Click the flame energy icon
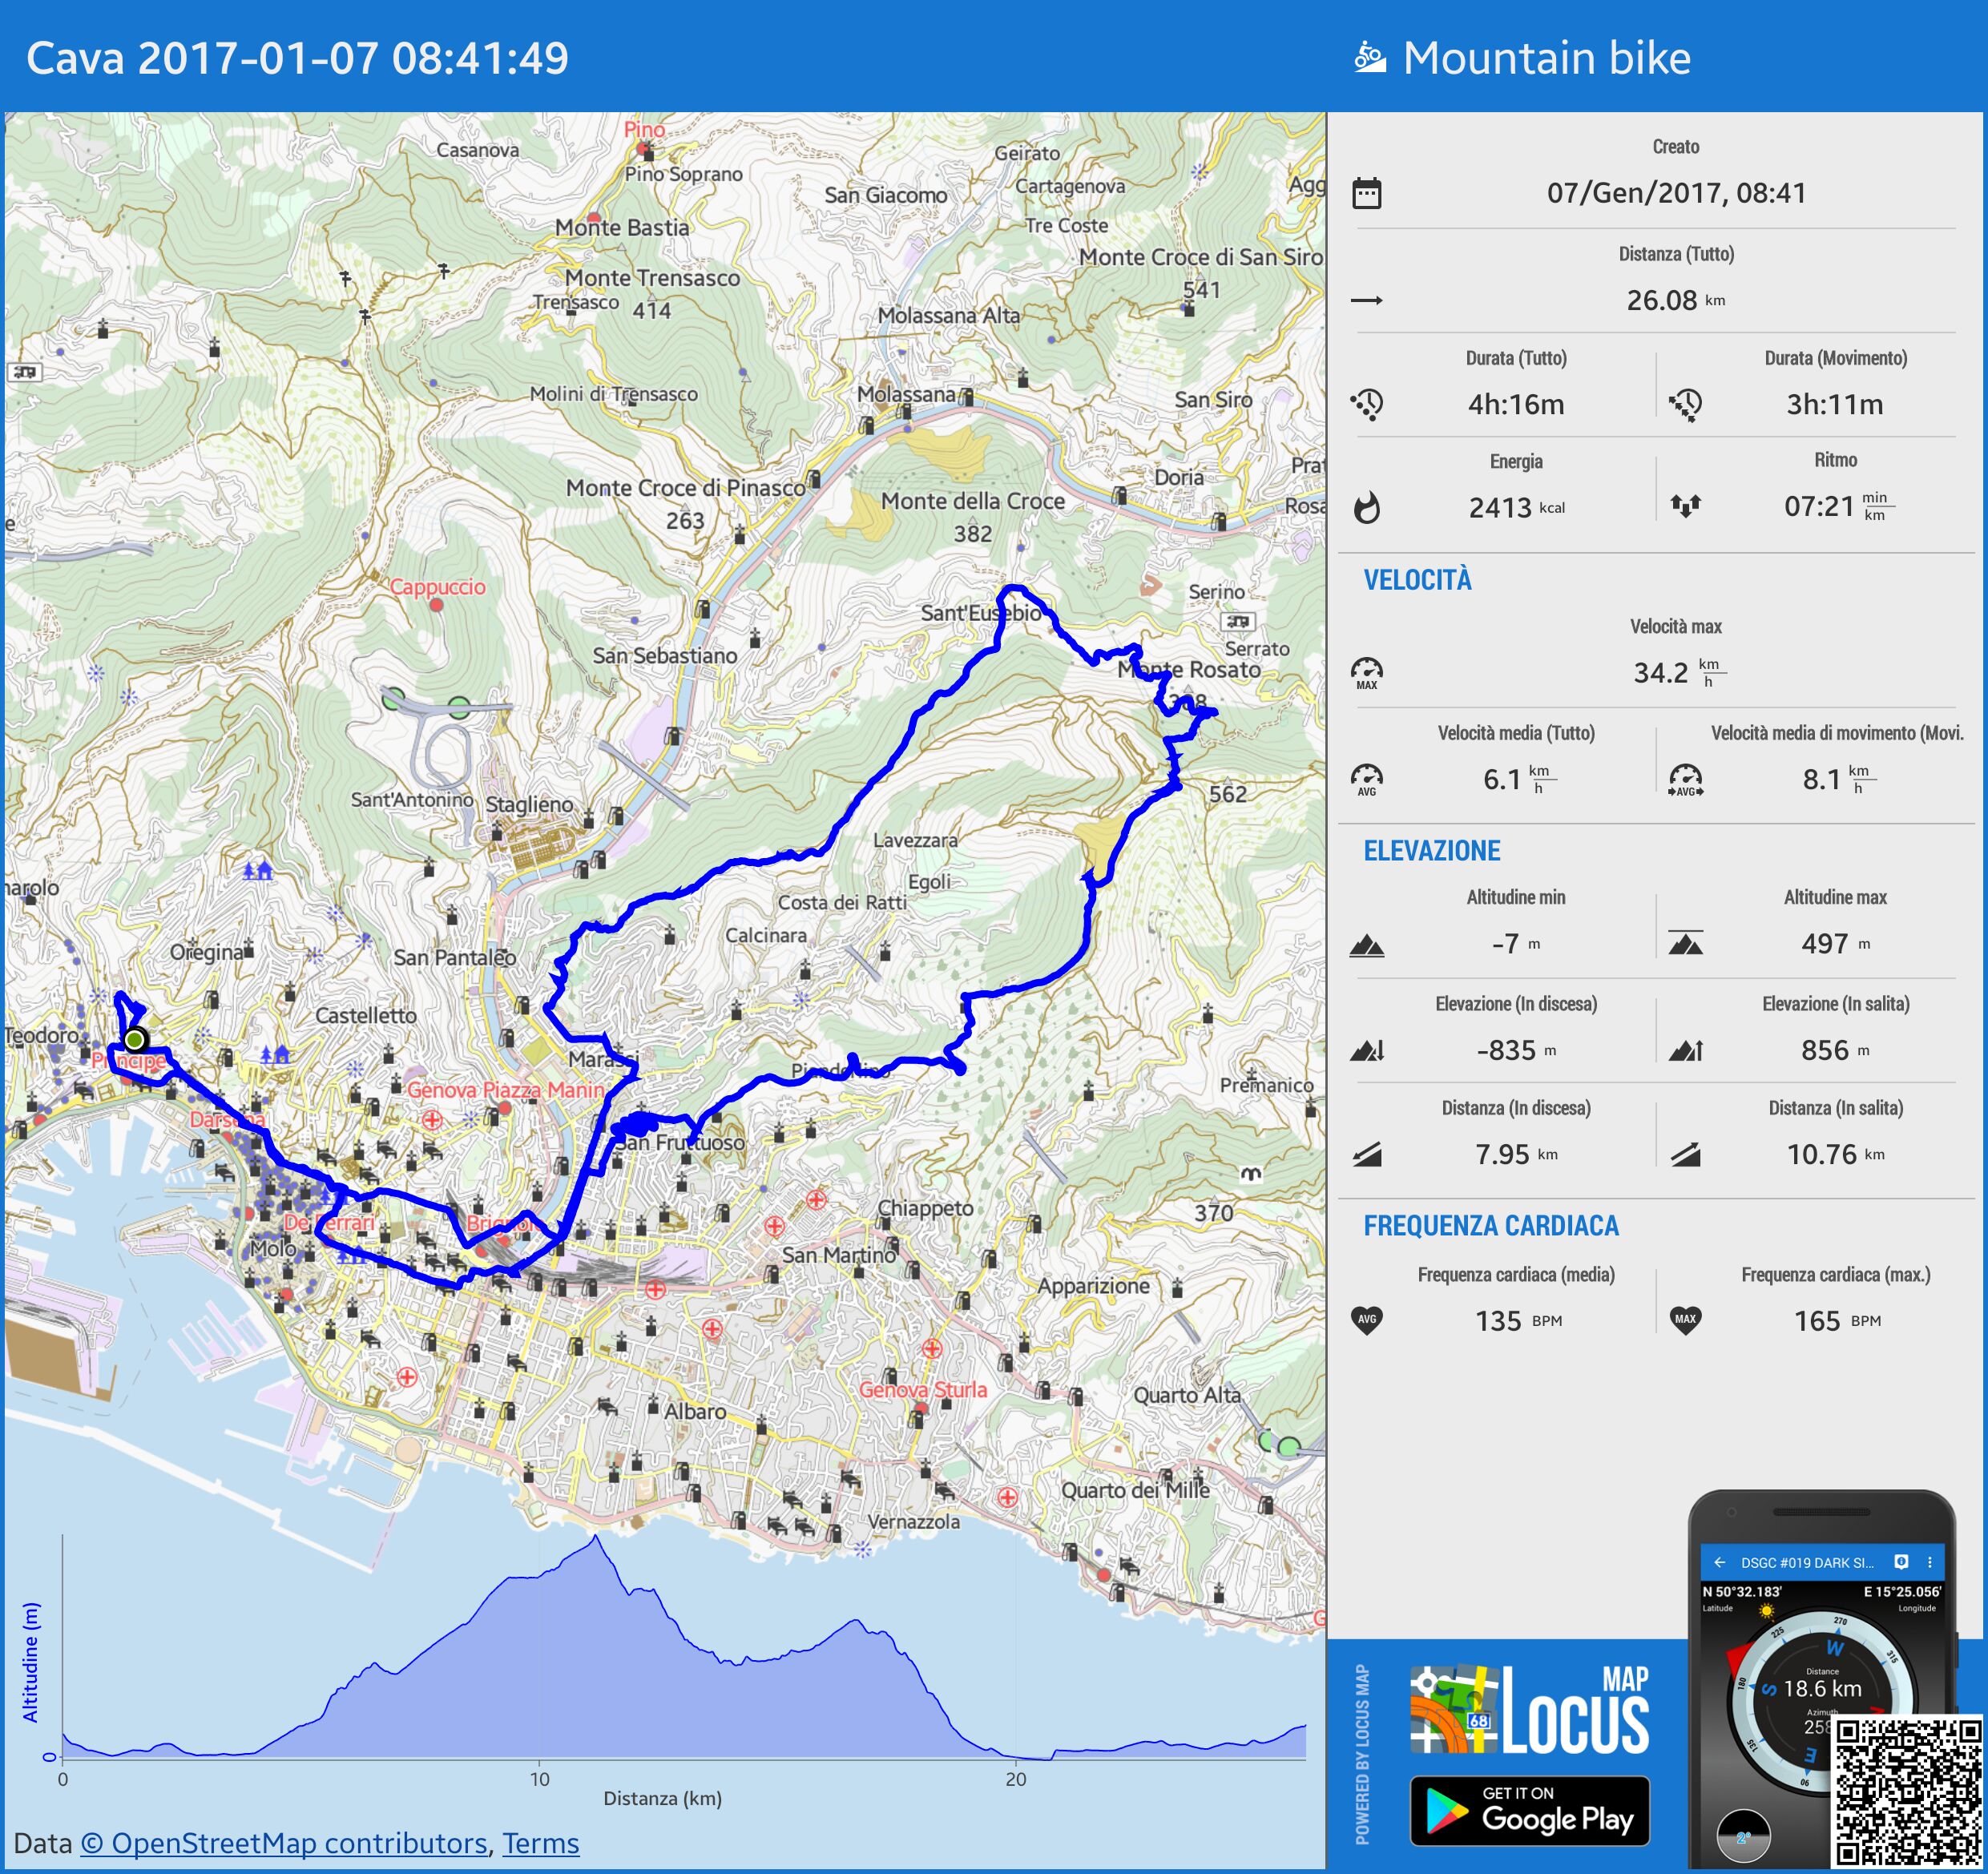Screen dimensions: 1988x1874 pos(1366,508)
